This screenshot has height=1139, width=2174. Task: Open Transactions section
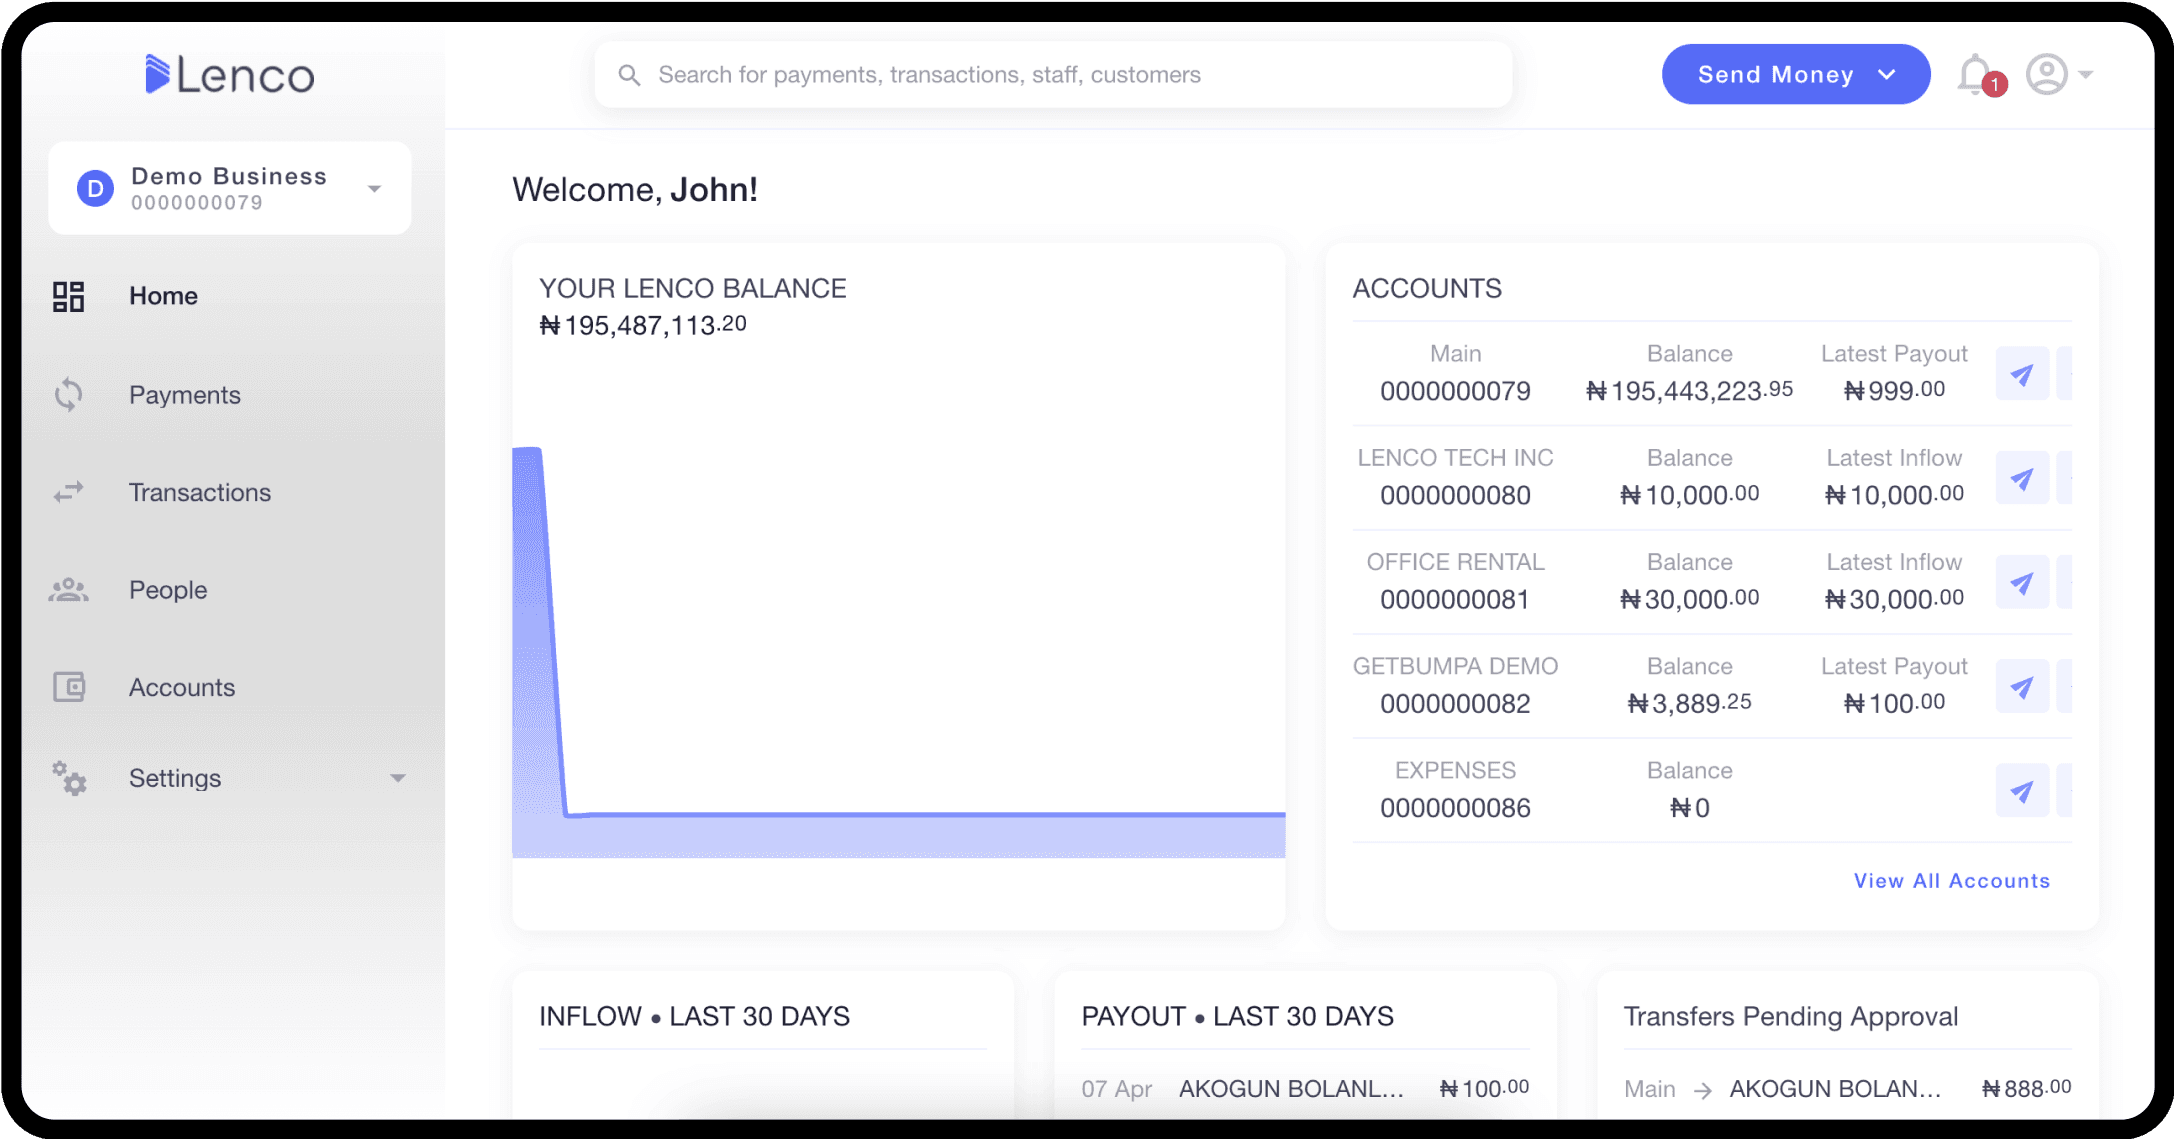[x=200, y=492]
